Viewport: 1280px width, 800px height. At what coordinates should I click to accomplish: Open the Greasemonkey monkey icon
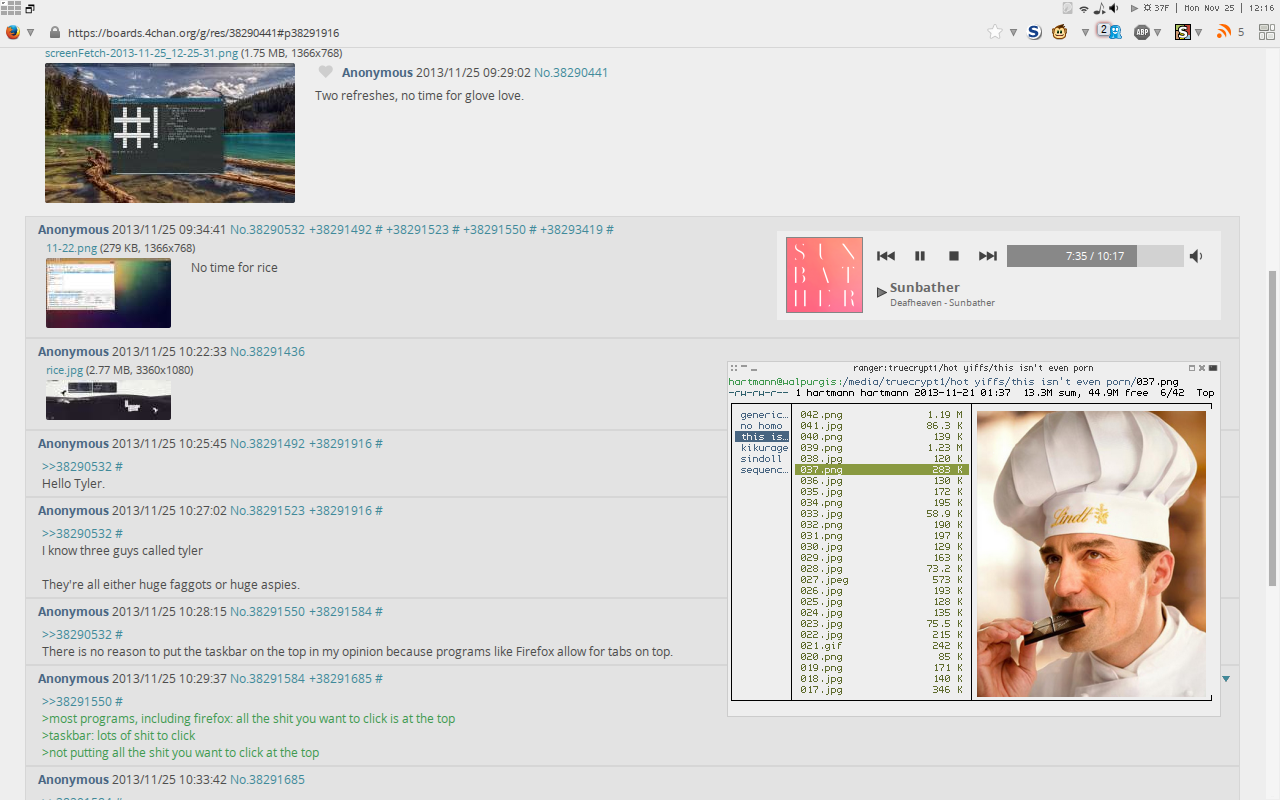coord(1059,32)
